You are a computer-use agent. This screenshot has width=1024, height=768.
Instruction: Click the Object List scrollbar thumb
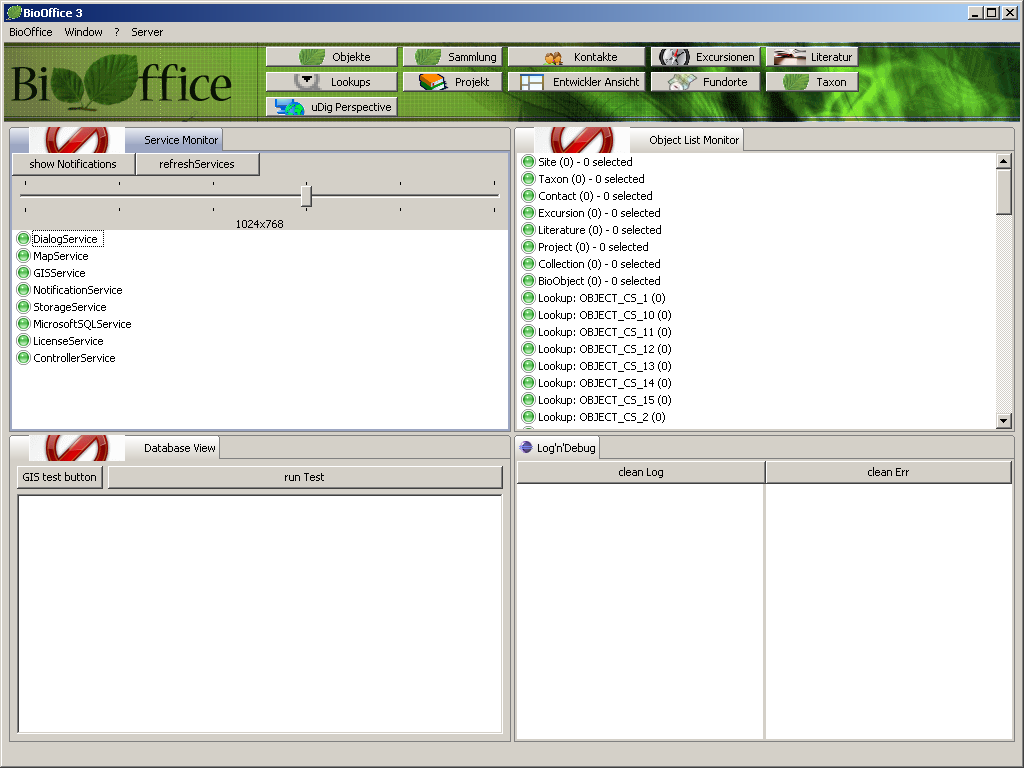(1004, 191)
